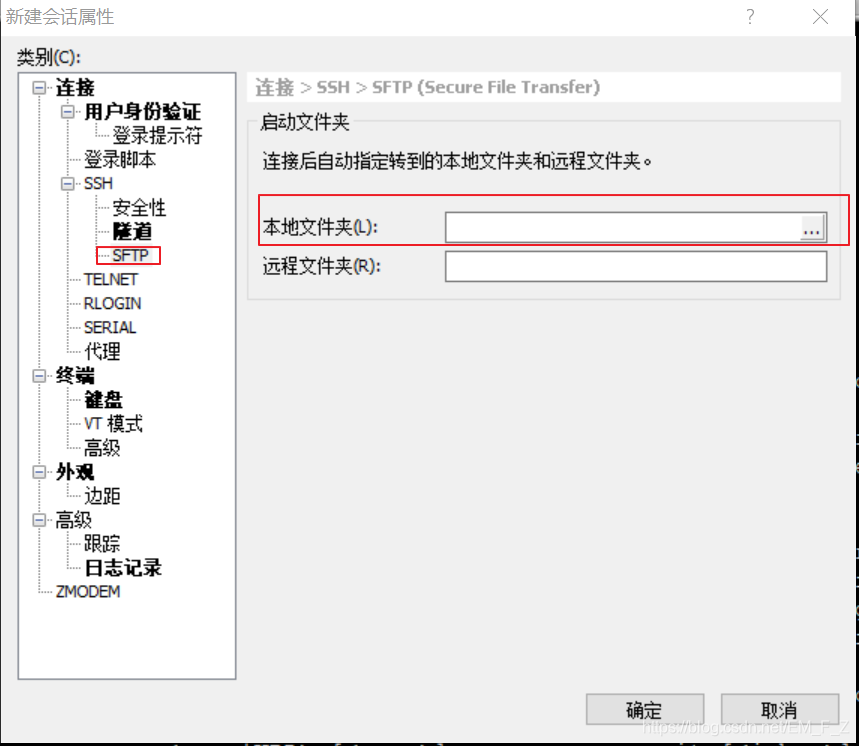This screenshot has height=746, width=859.
Task: Select 连接 category in tree
Action: pos(75,88)
